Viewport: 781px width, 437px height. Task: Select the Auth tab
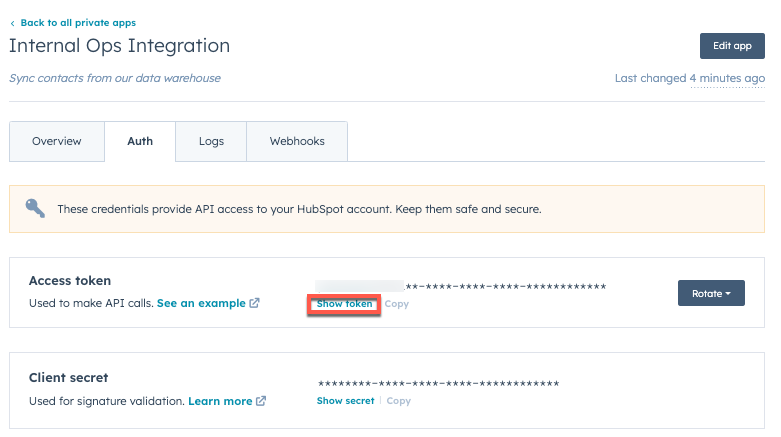[140, 142]
